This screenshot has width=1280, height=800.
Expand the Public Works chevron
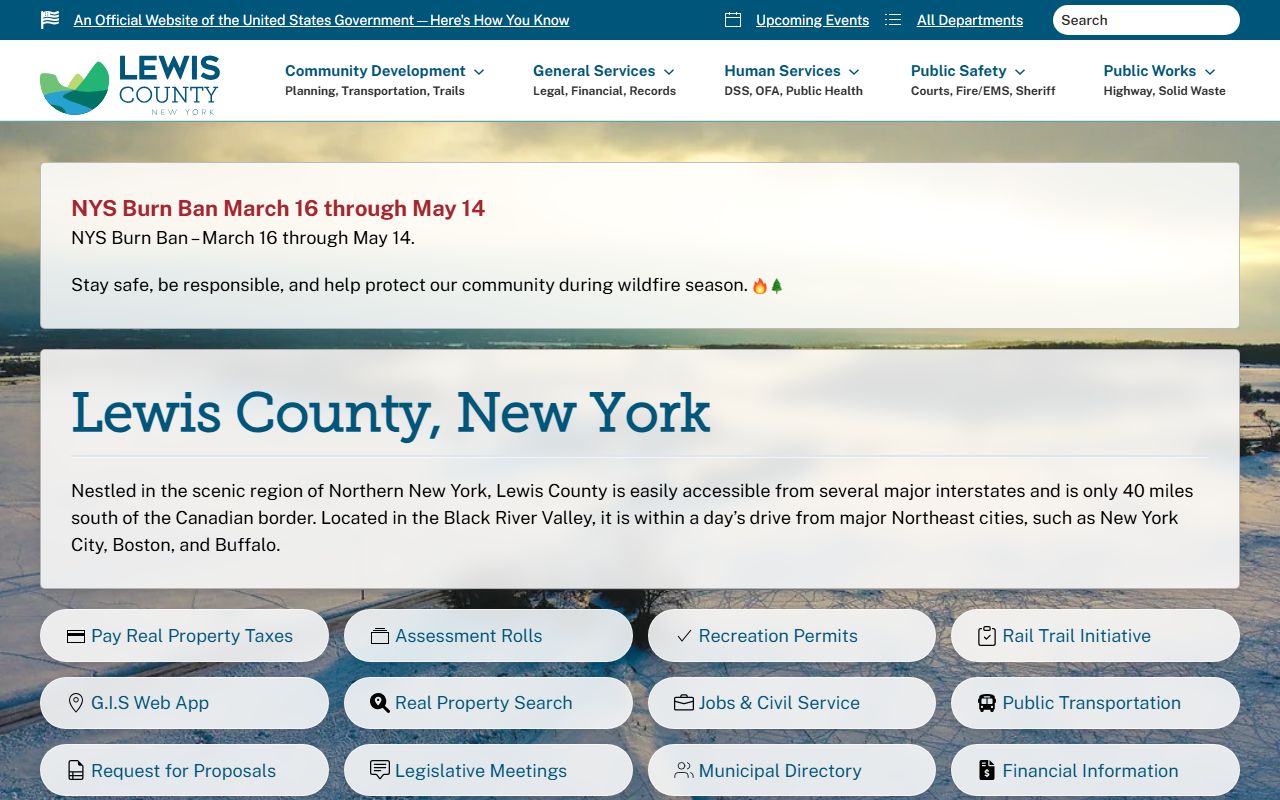tap(1210, 72)
